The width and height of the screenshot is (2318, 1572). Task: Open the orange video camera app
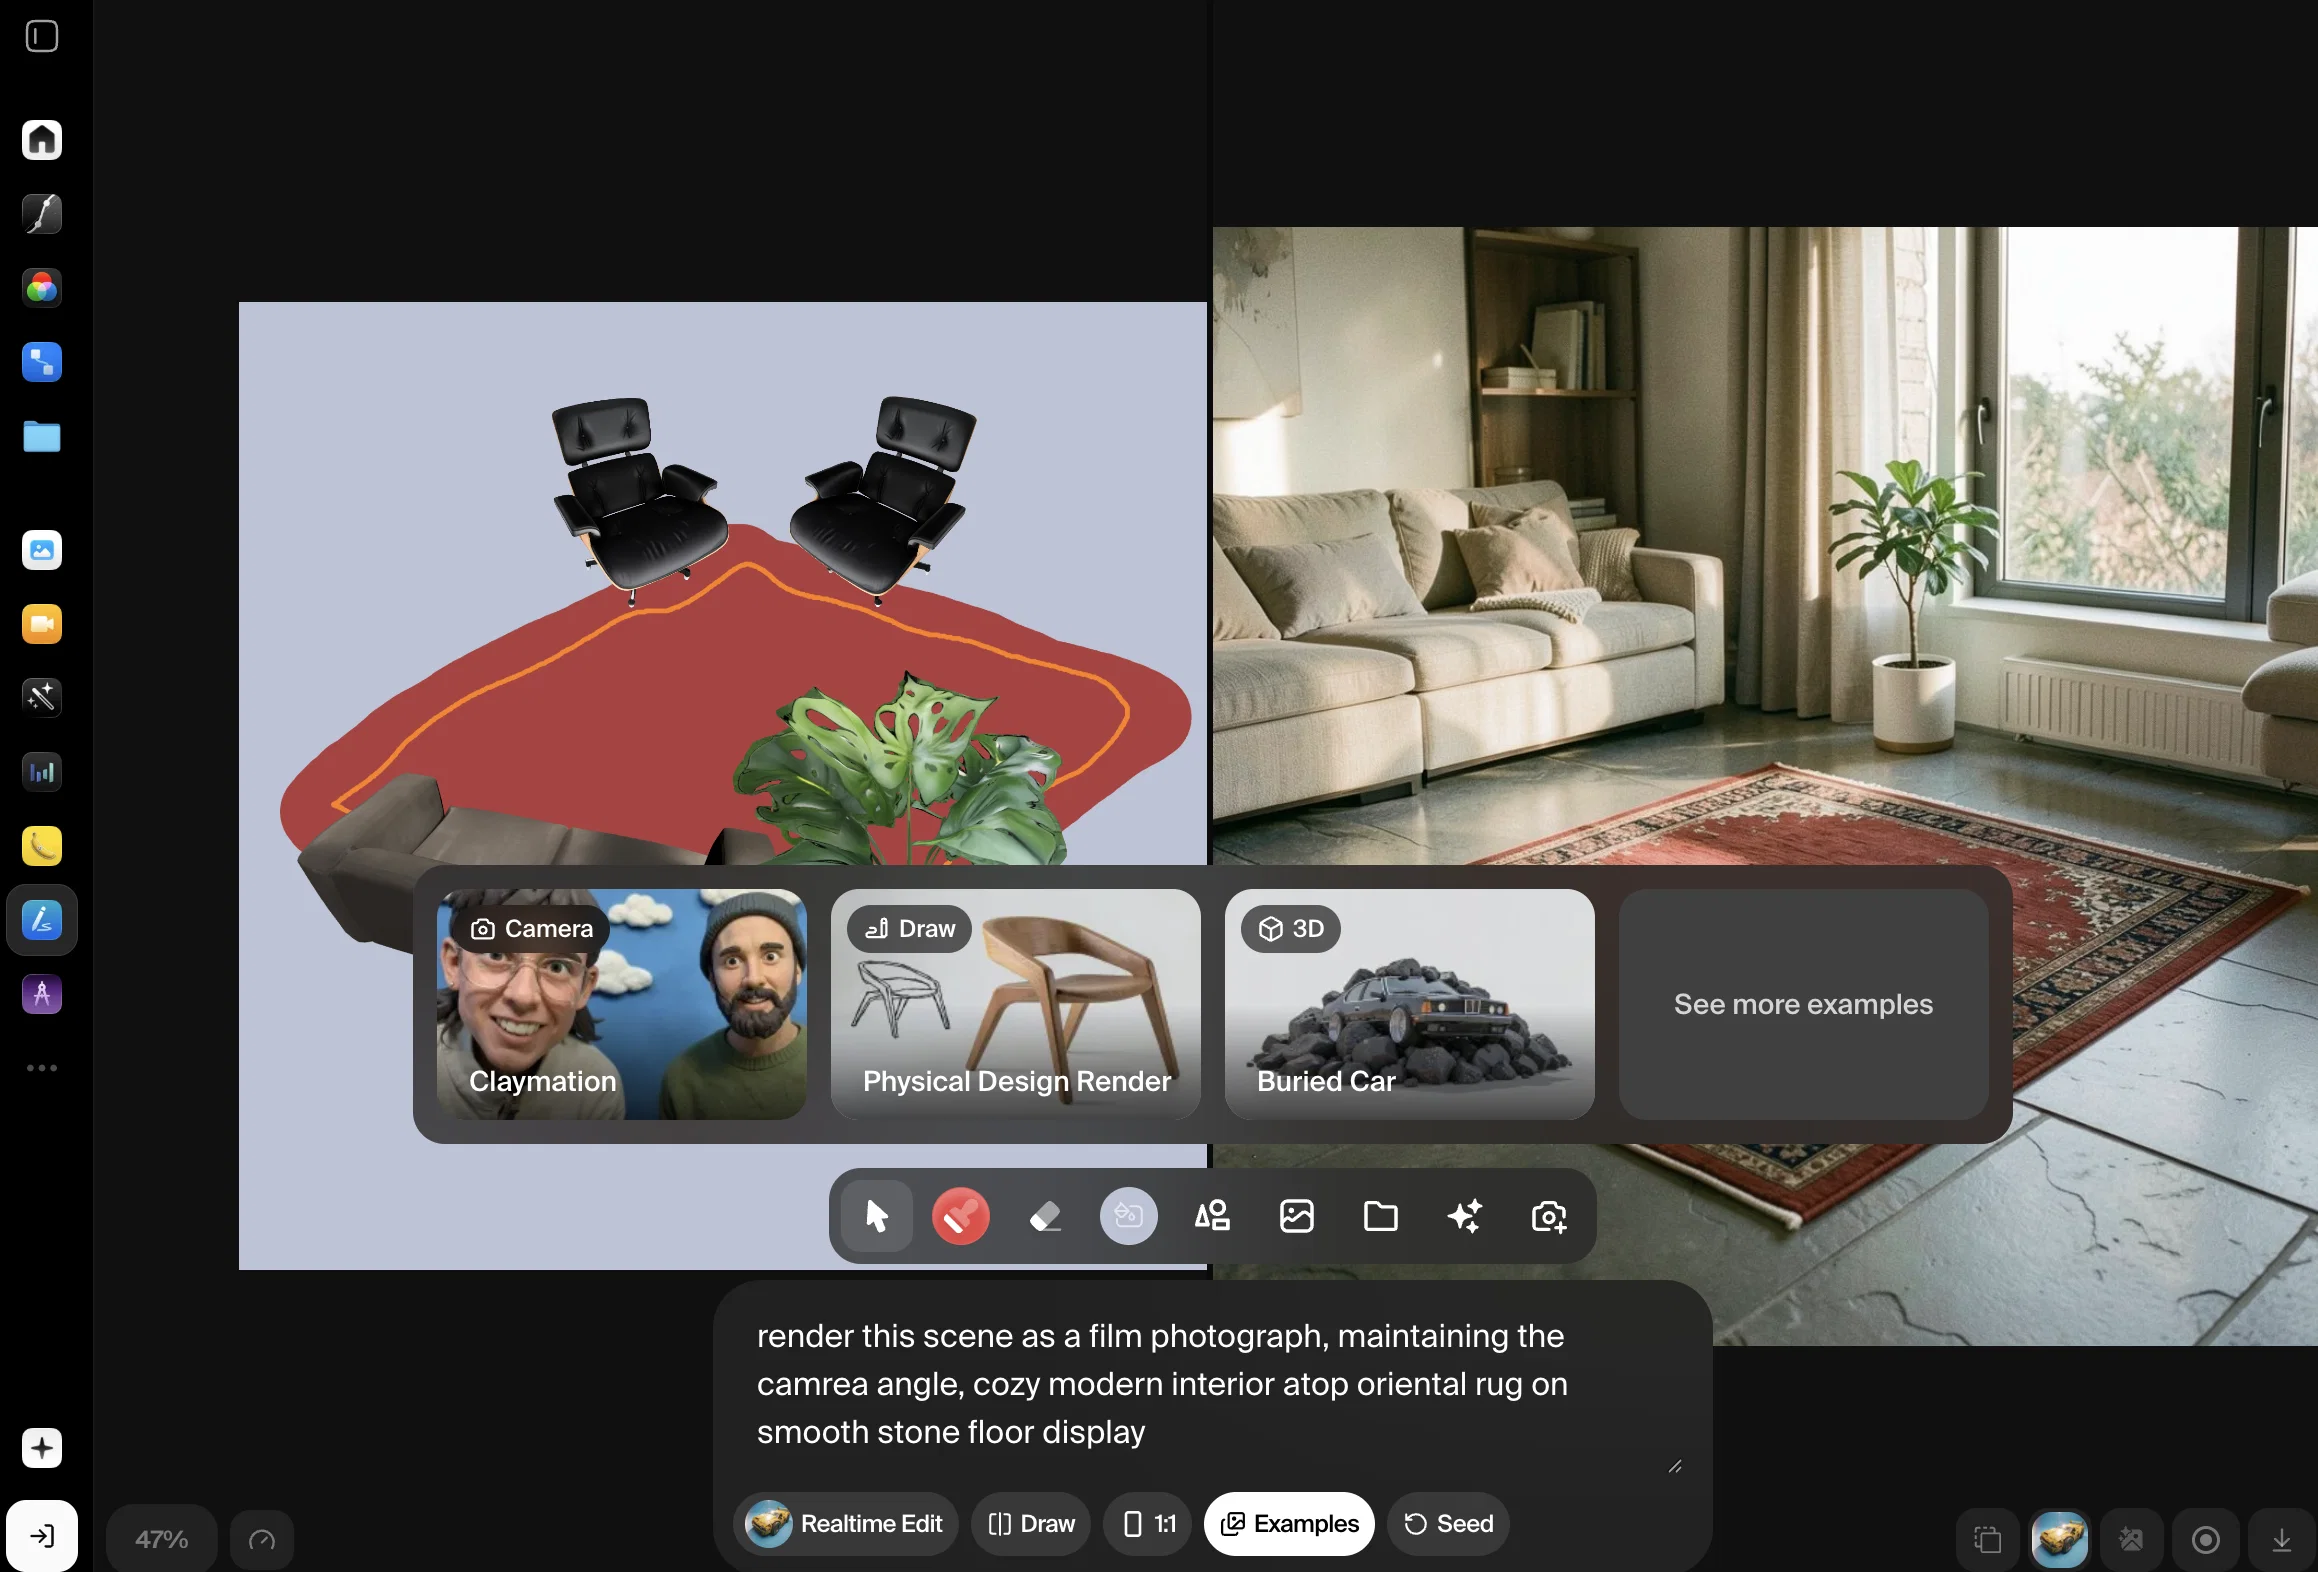(42, 624)
